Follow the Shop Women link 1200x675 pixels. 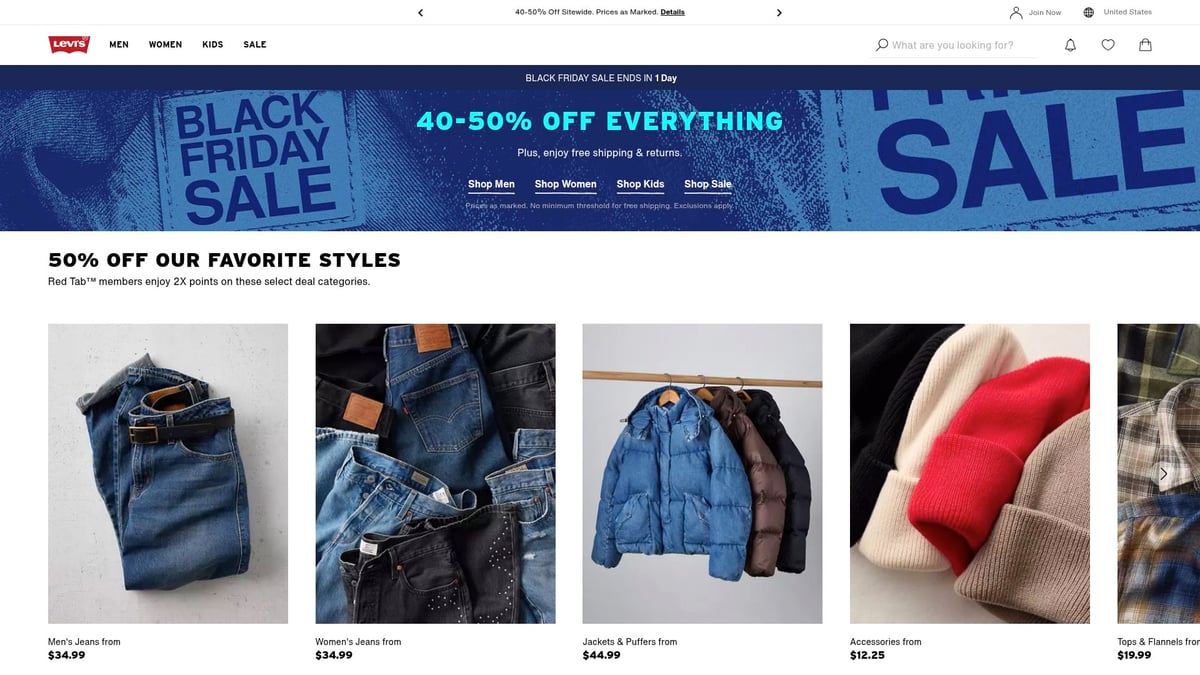(x=565, y=184)
